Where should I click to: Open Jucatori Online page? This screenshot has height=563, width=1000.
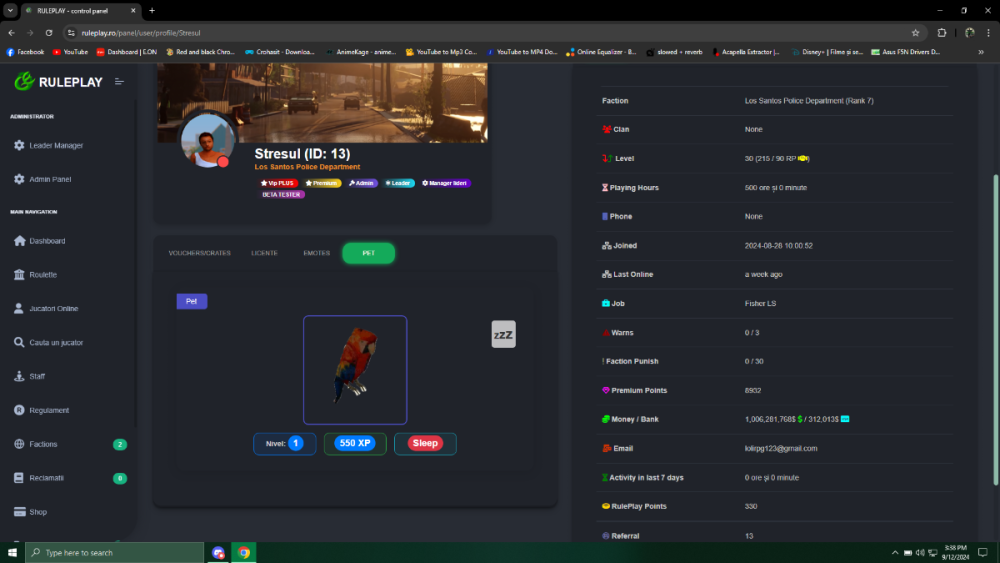pos(54,309)
